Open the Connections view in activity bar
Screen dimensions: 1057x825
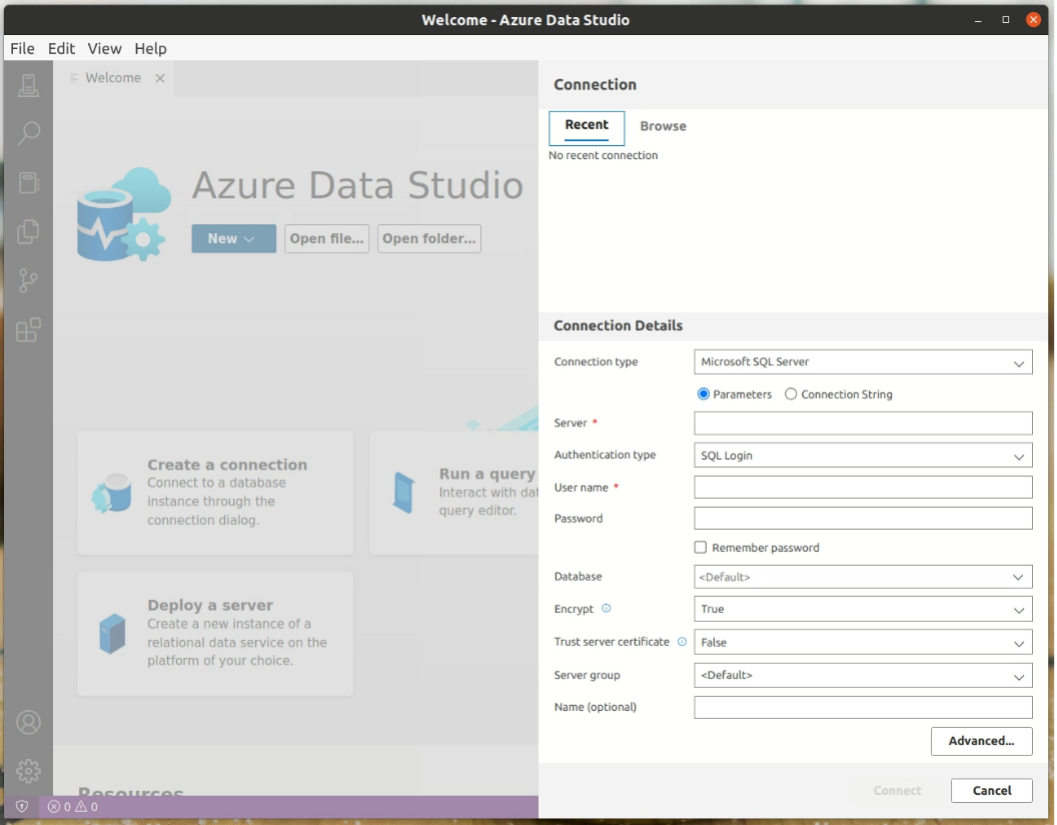28,86
